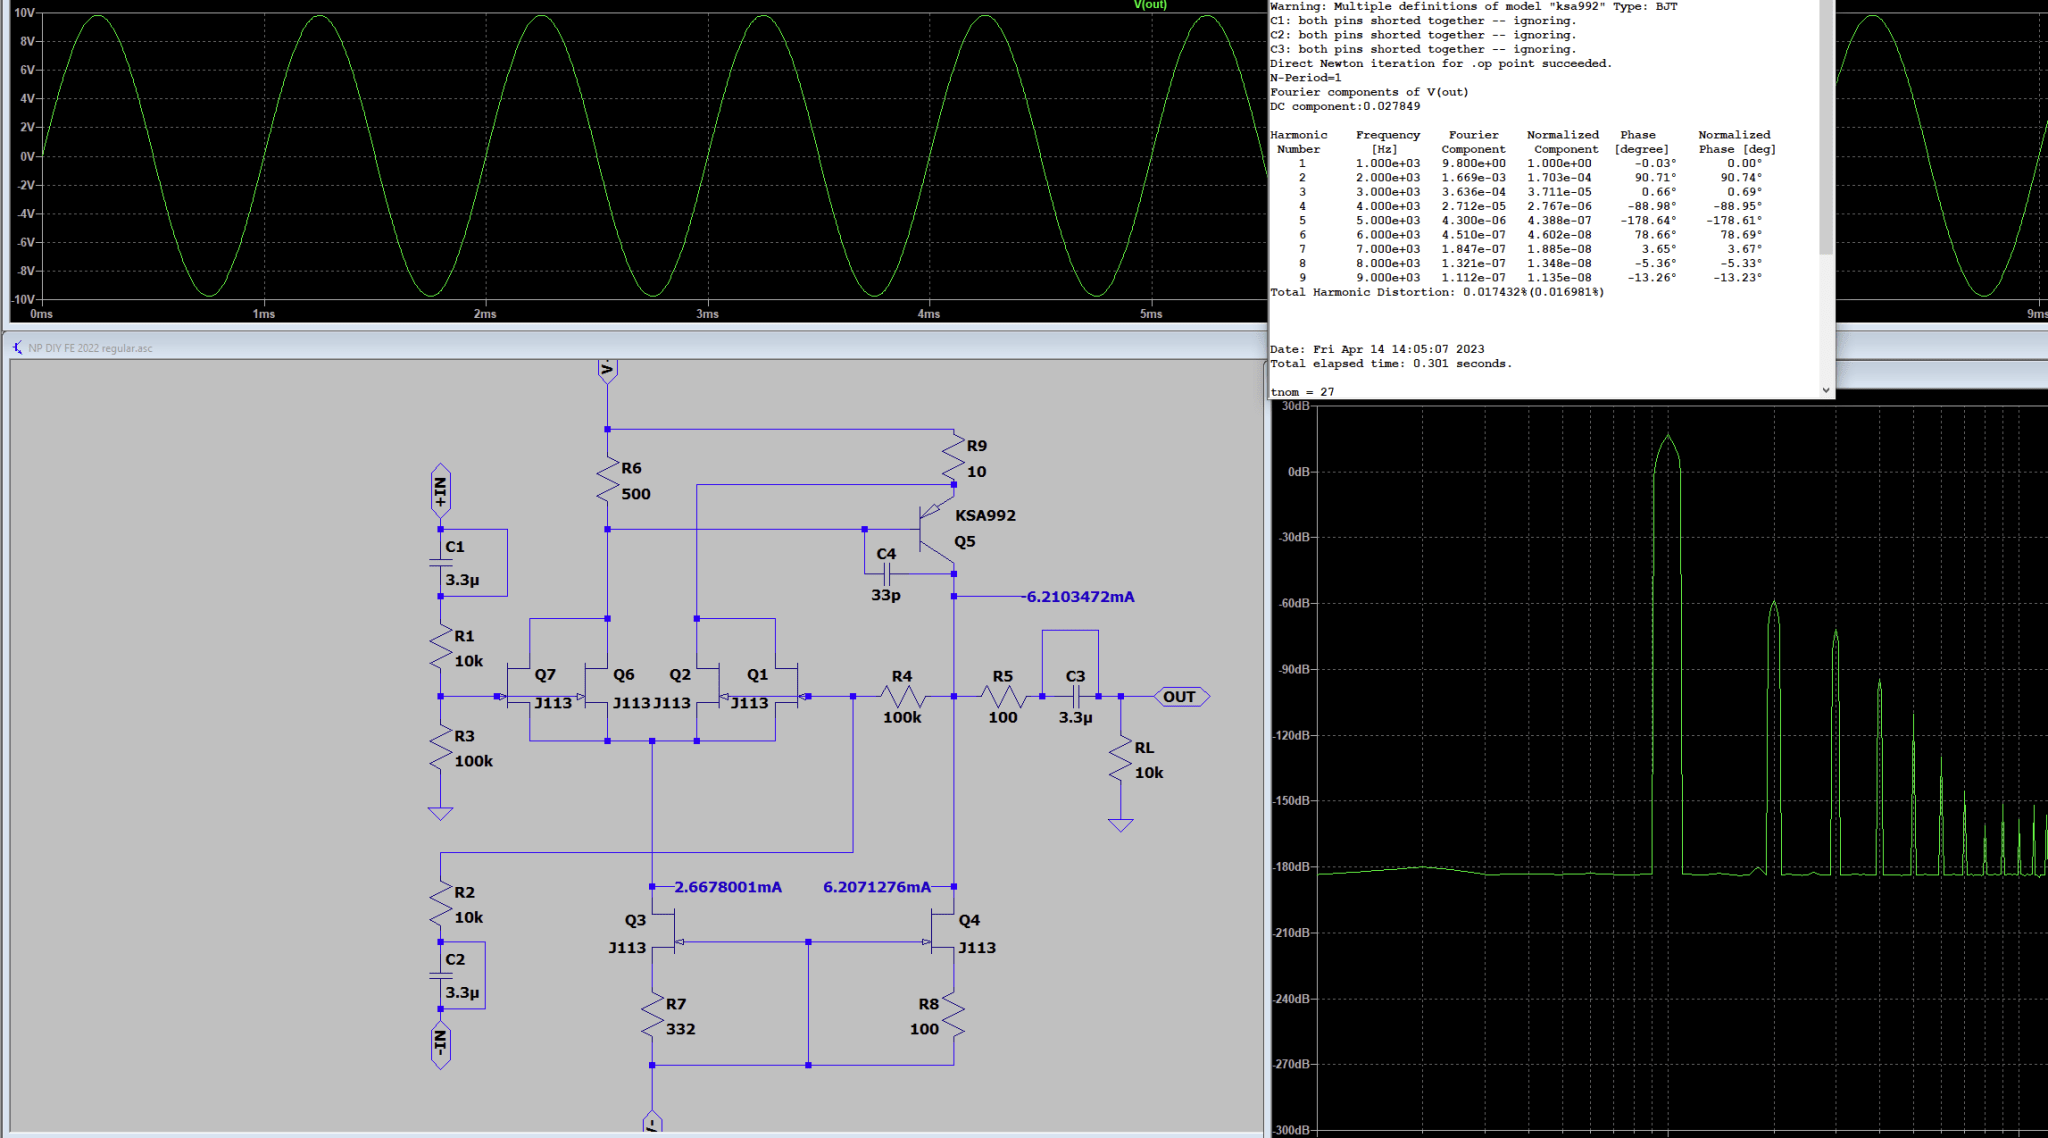The height and width of the screenshot is (1138, 2048).
Task: Click capacitor C1 label
Action: [x=455, y=547]
